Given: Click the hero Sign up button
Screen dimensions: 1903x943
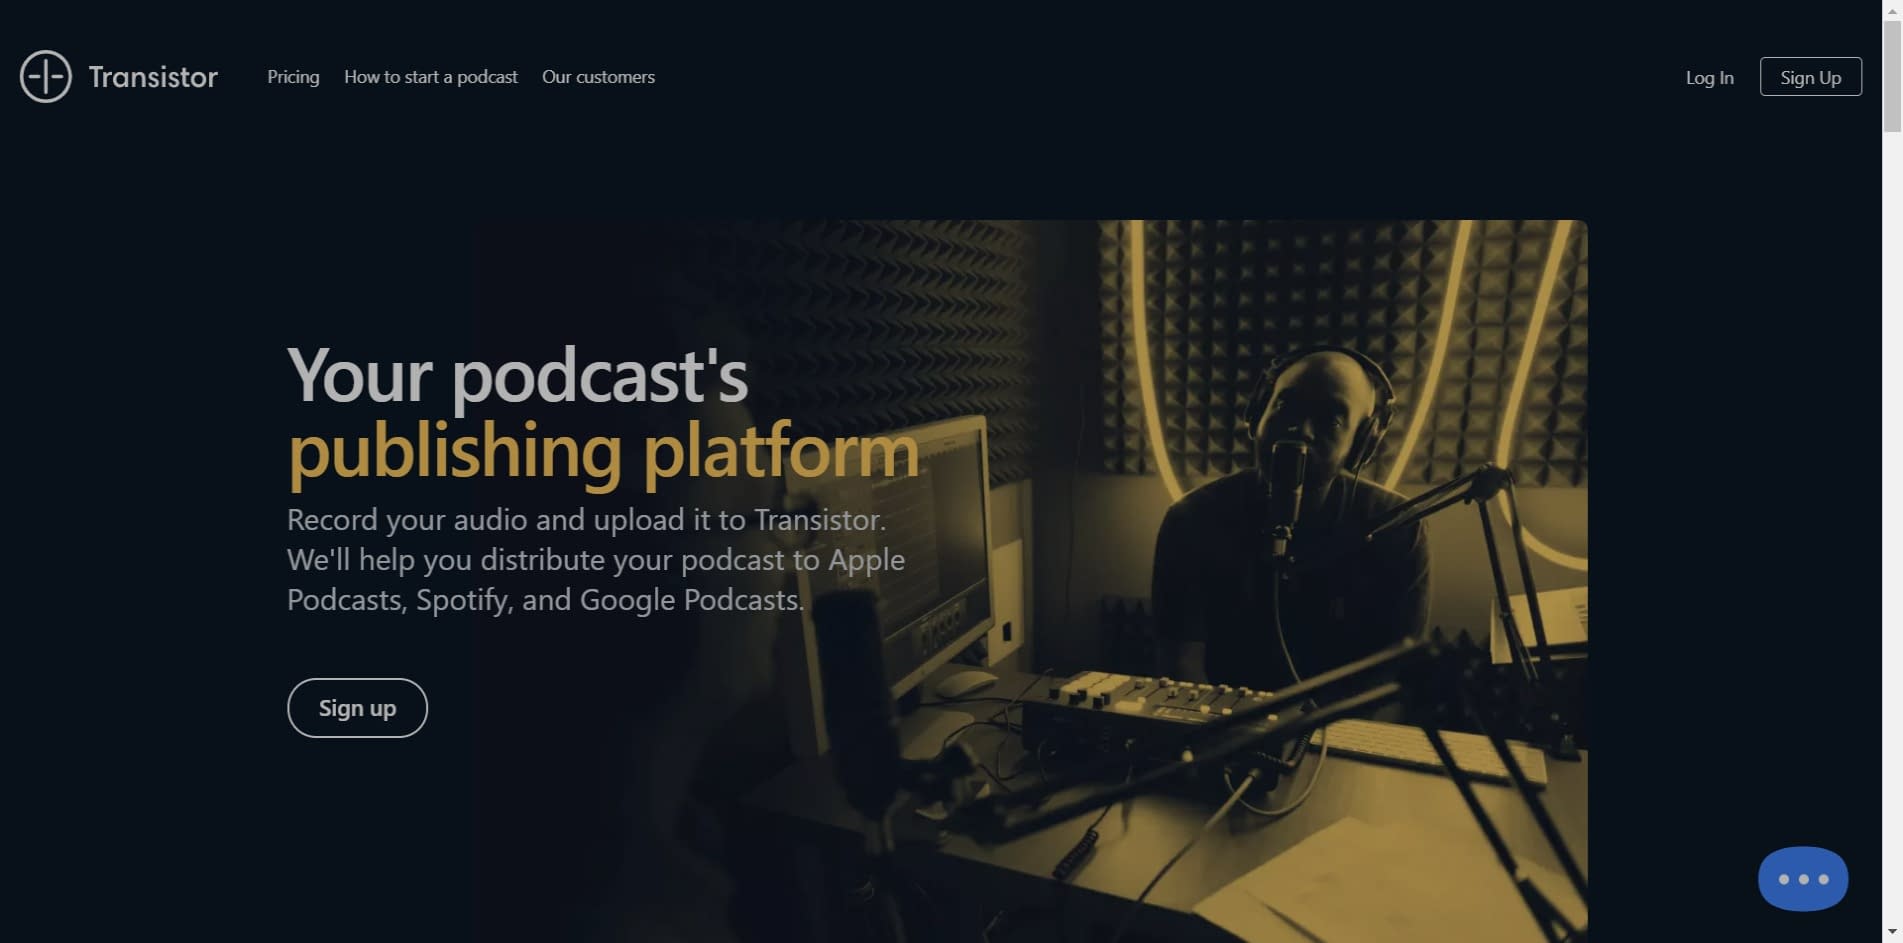Looking at the screenshot, I should tap(357, 708).
